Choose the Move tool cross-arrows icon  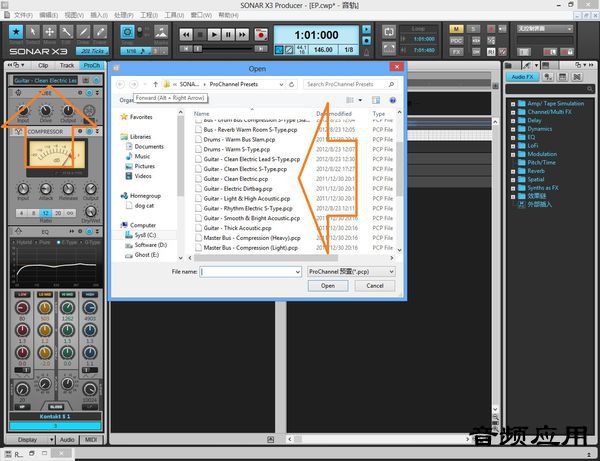pos(50,32)
